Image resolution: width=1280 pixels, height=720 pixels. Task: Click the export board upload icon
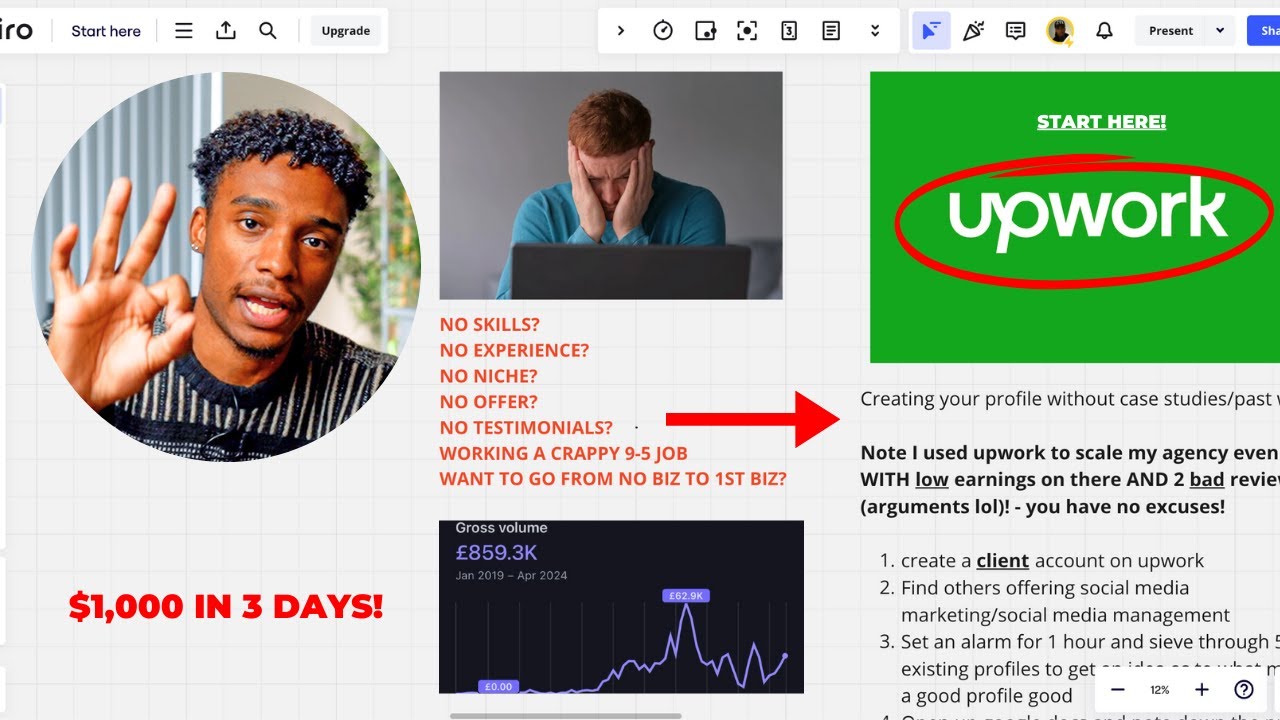226,31
